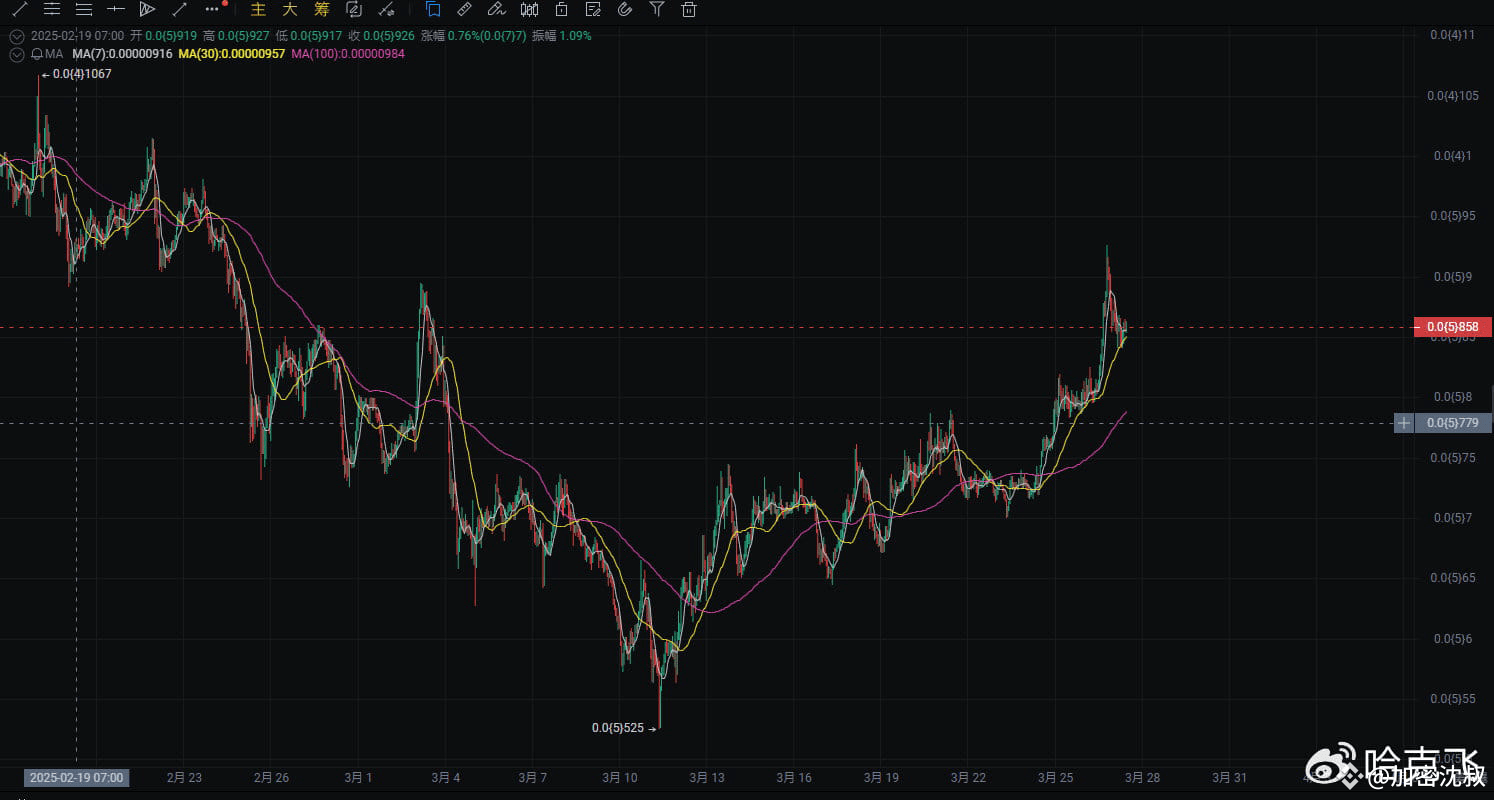This screenshot has height=800, width=1494.
Task: Click the blue highlighted bookmark icon
Action: 433,9
